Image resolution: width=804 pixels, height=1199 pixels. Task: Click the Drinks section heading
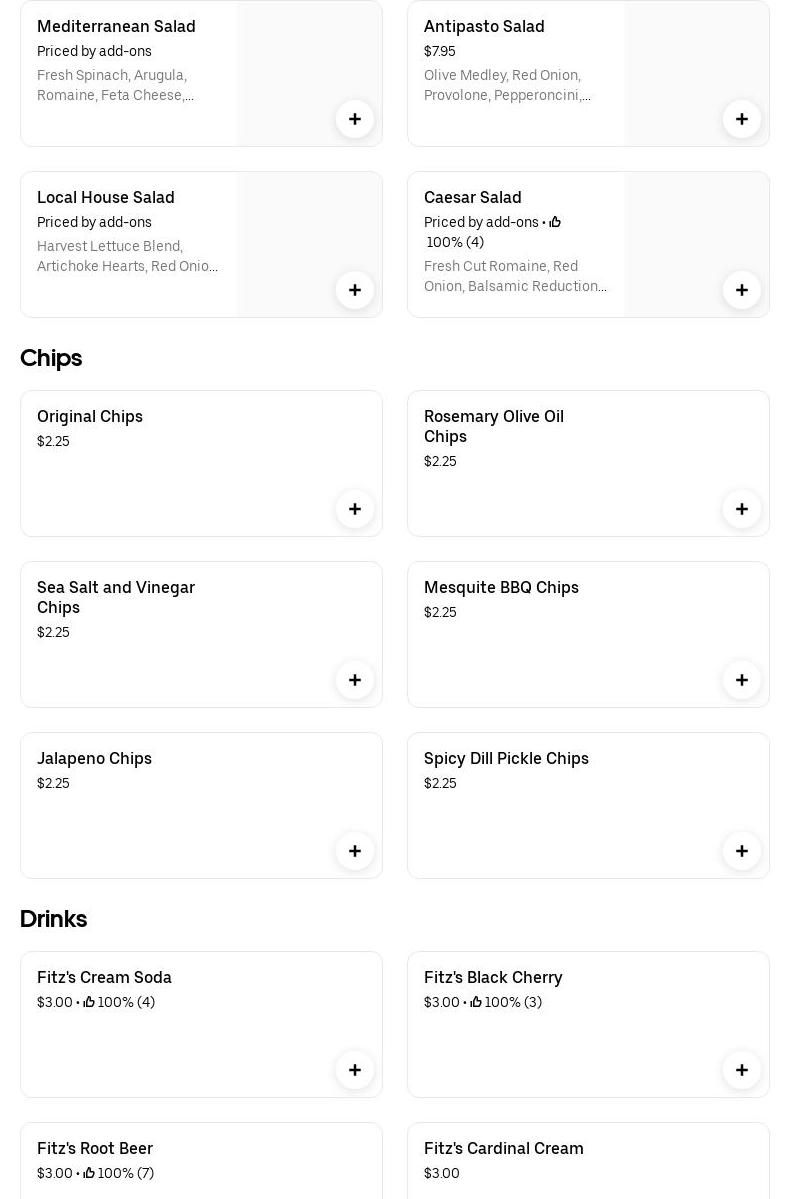(54, 918)
